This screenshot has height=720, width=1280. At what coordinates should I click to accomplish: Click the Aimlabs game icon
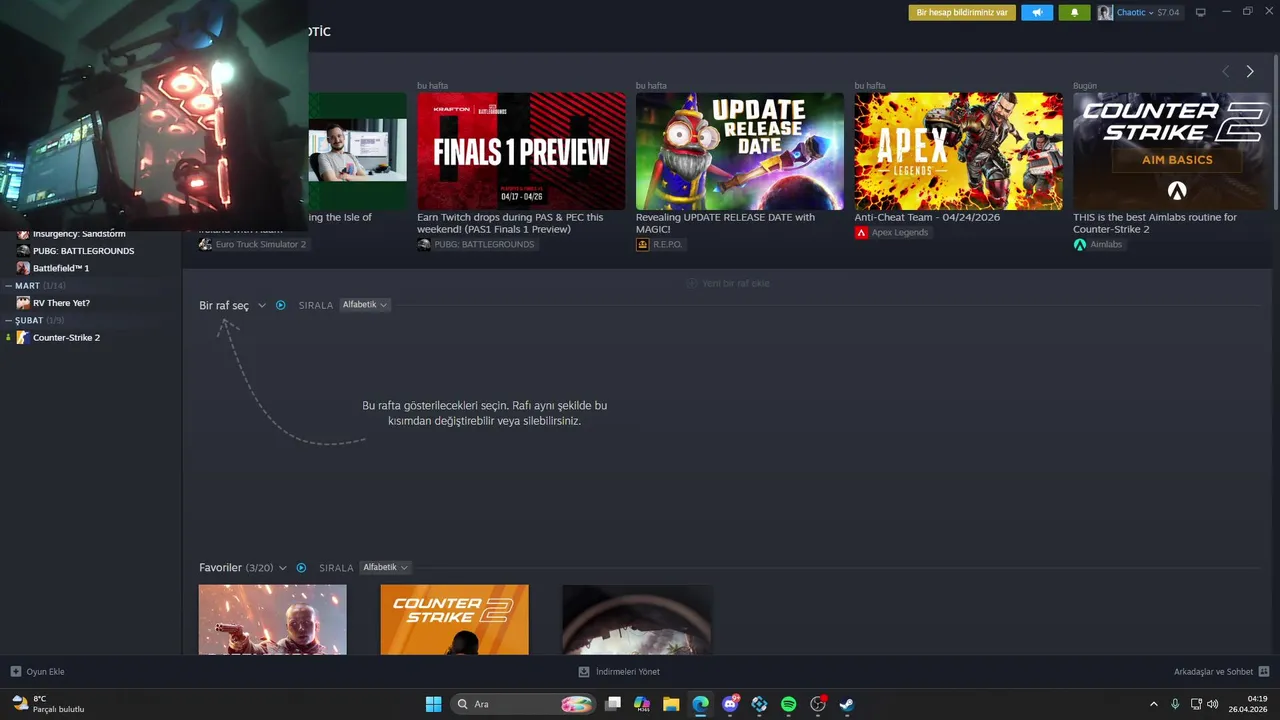point(1080,244)
